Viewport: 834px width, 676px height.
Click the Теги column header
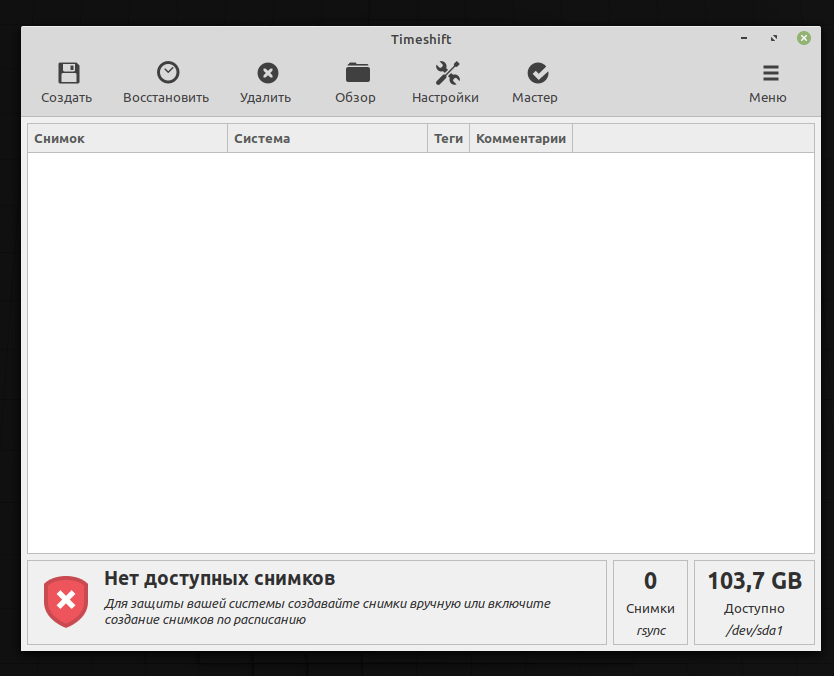point(448,138)
